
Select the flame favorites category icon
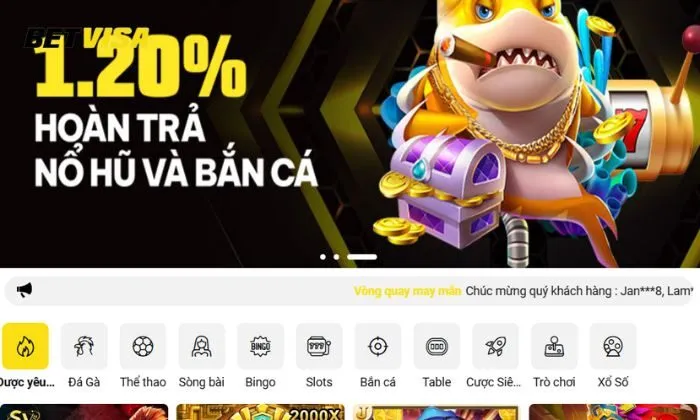click(x=25, y=346)
